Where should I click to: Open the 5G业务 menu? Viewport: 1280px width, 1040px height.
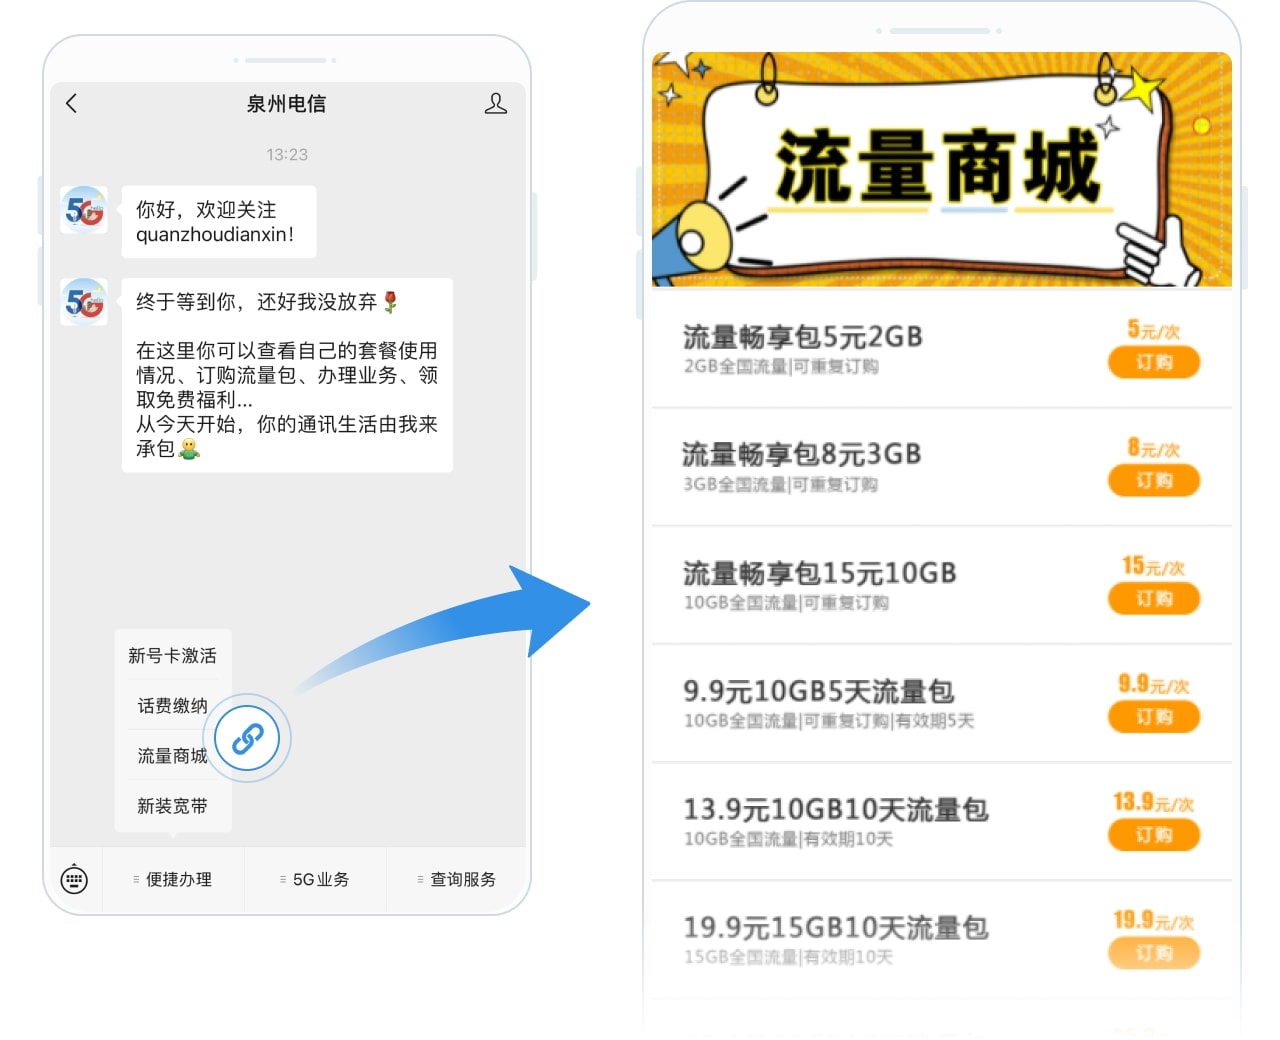[x=315, y=880]
